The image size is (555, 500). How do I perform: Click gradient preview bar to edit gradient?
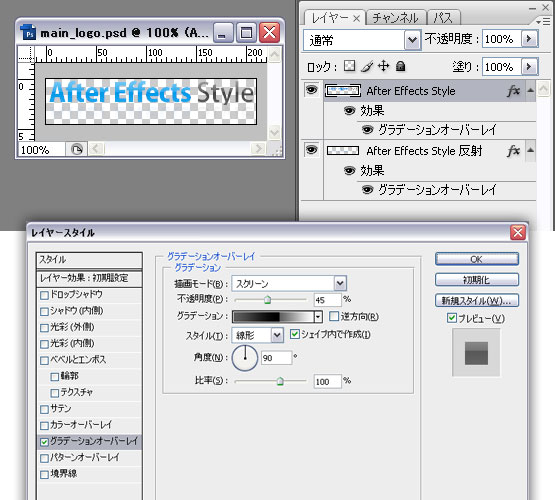pyautogui.click(x=273, y=317)
